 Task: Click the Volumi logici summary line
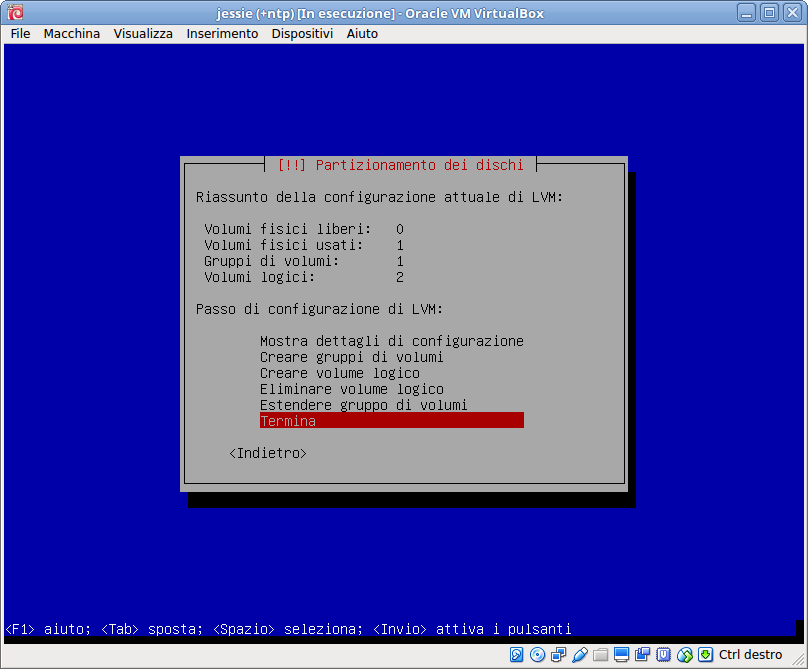[x=304, y=277]
